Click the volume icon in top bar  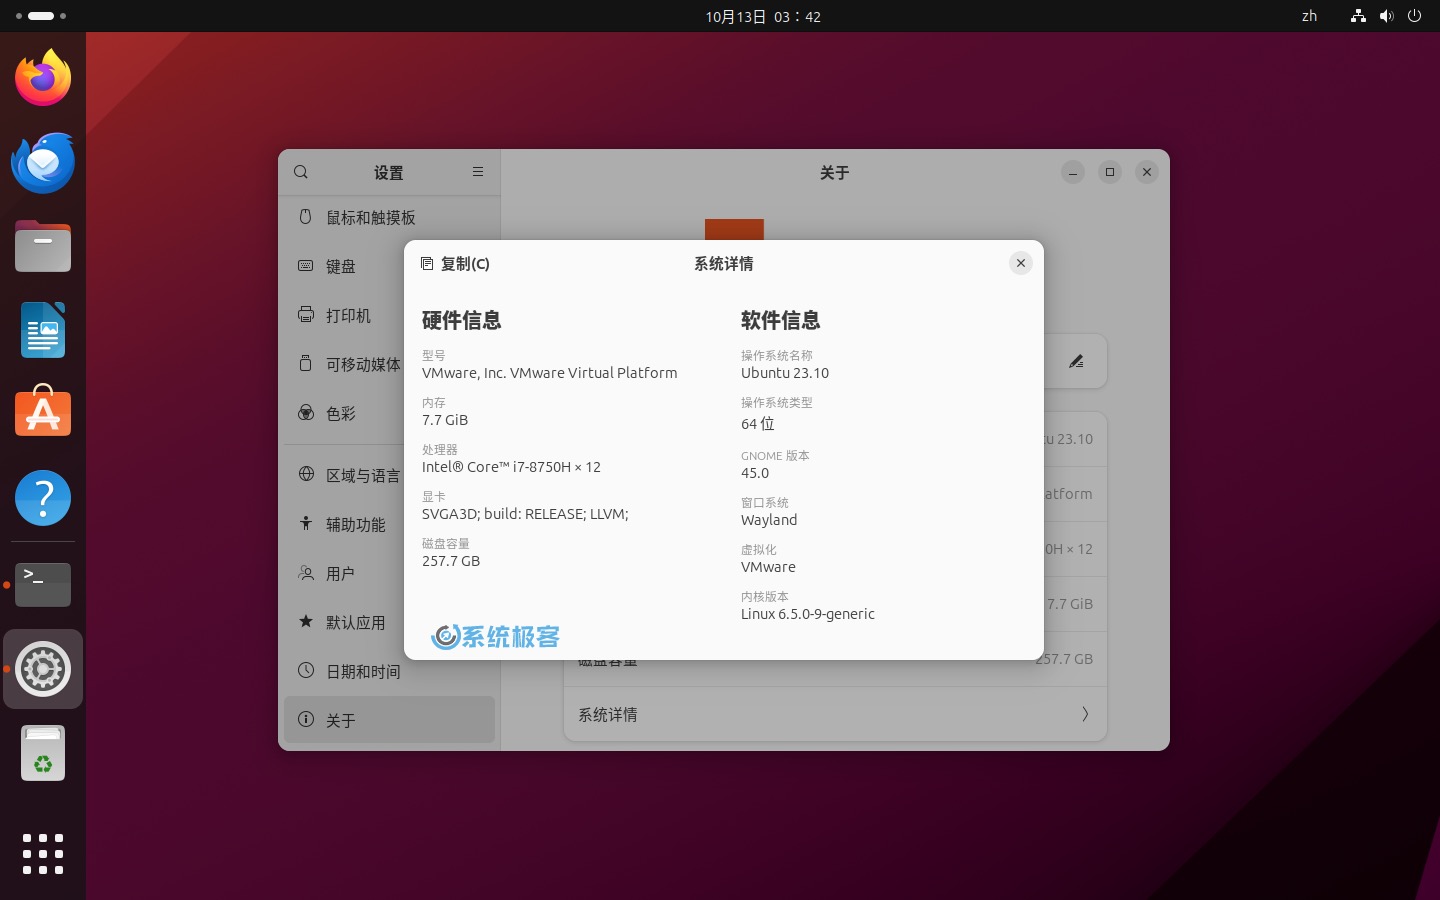point(1386,16)
